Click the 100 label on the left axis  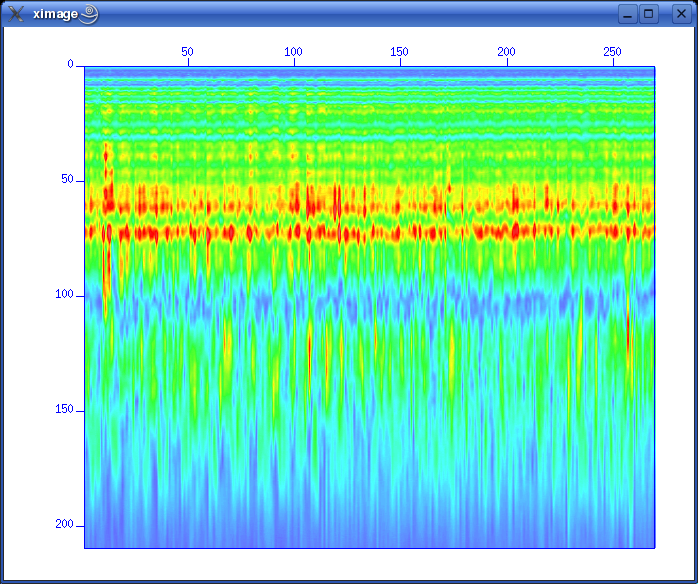(x=64, y=294)
